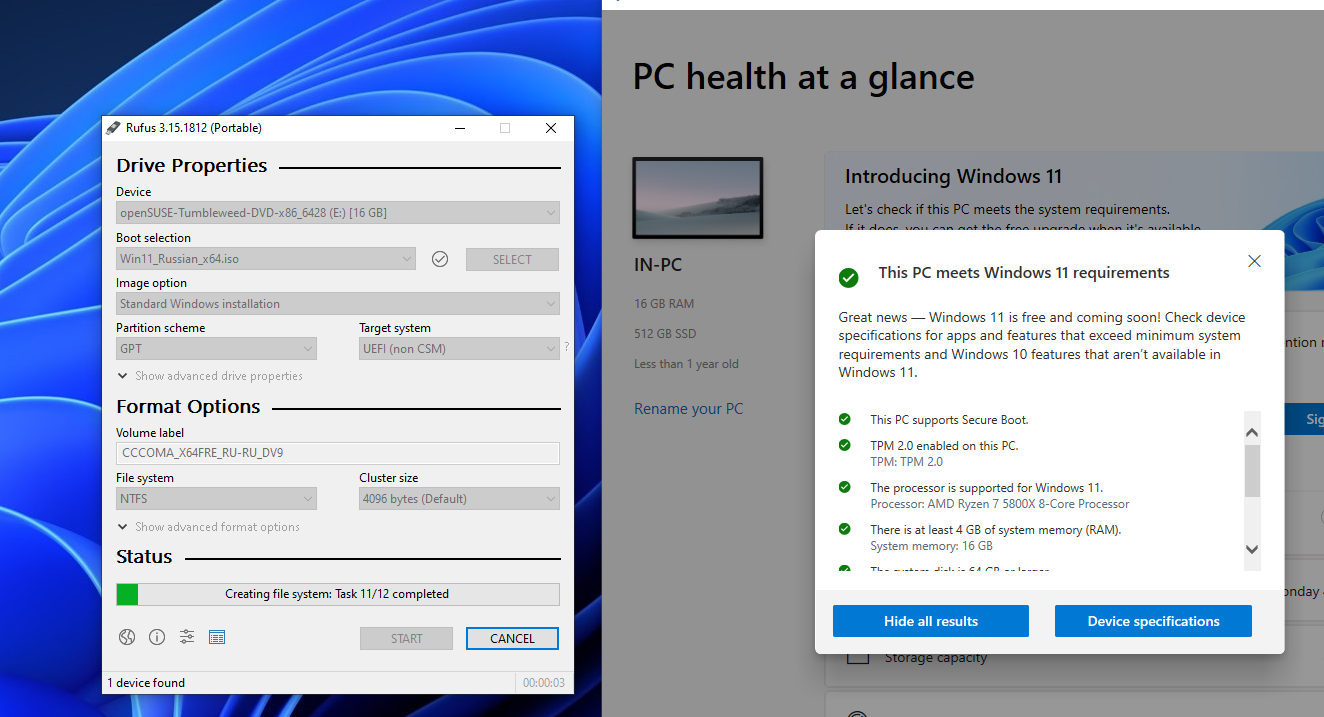Open the Boot selection dropdown

(x=266, y=259)
